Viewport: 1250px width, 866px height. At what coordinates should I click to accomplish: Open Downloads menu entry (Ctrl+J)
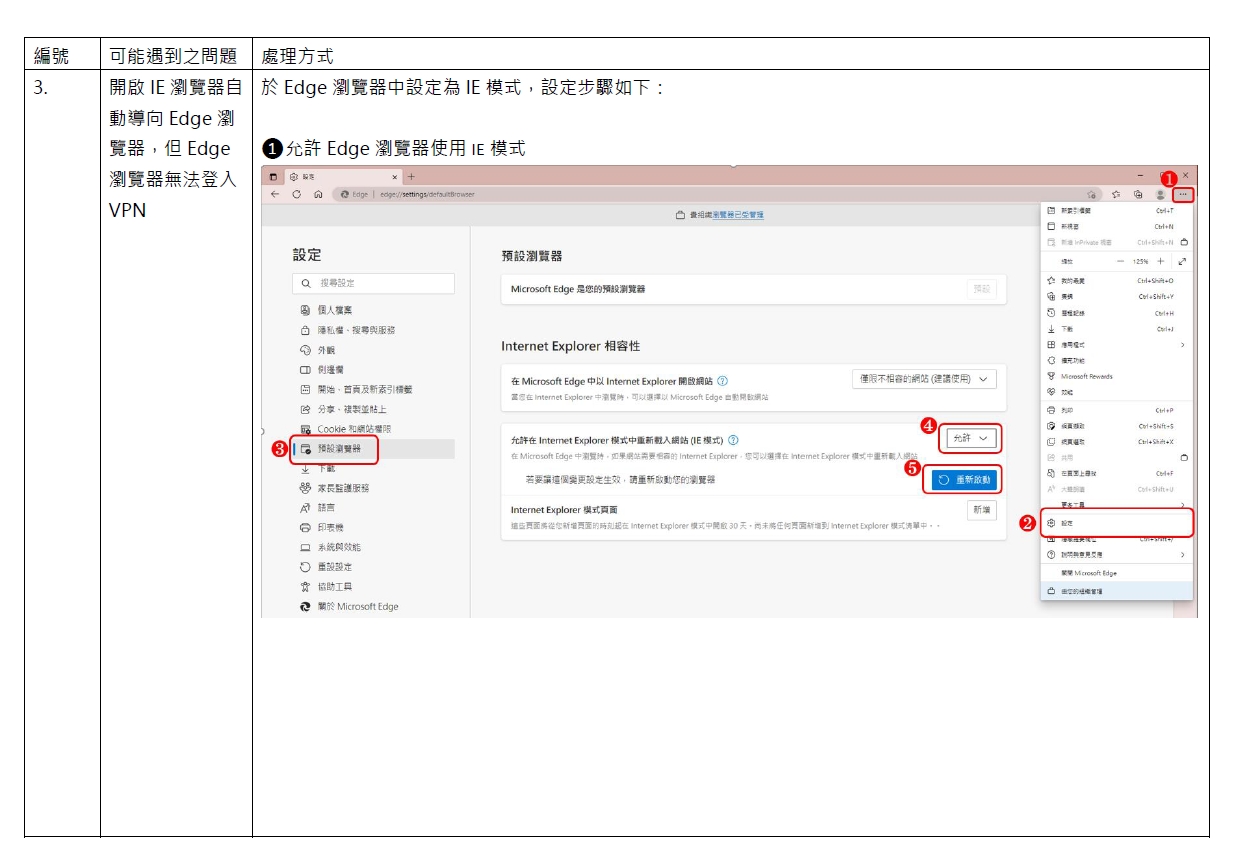pos(1116,329)
